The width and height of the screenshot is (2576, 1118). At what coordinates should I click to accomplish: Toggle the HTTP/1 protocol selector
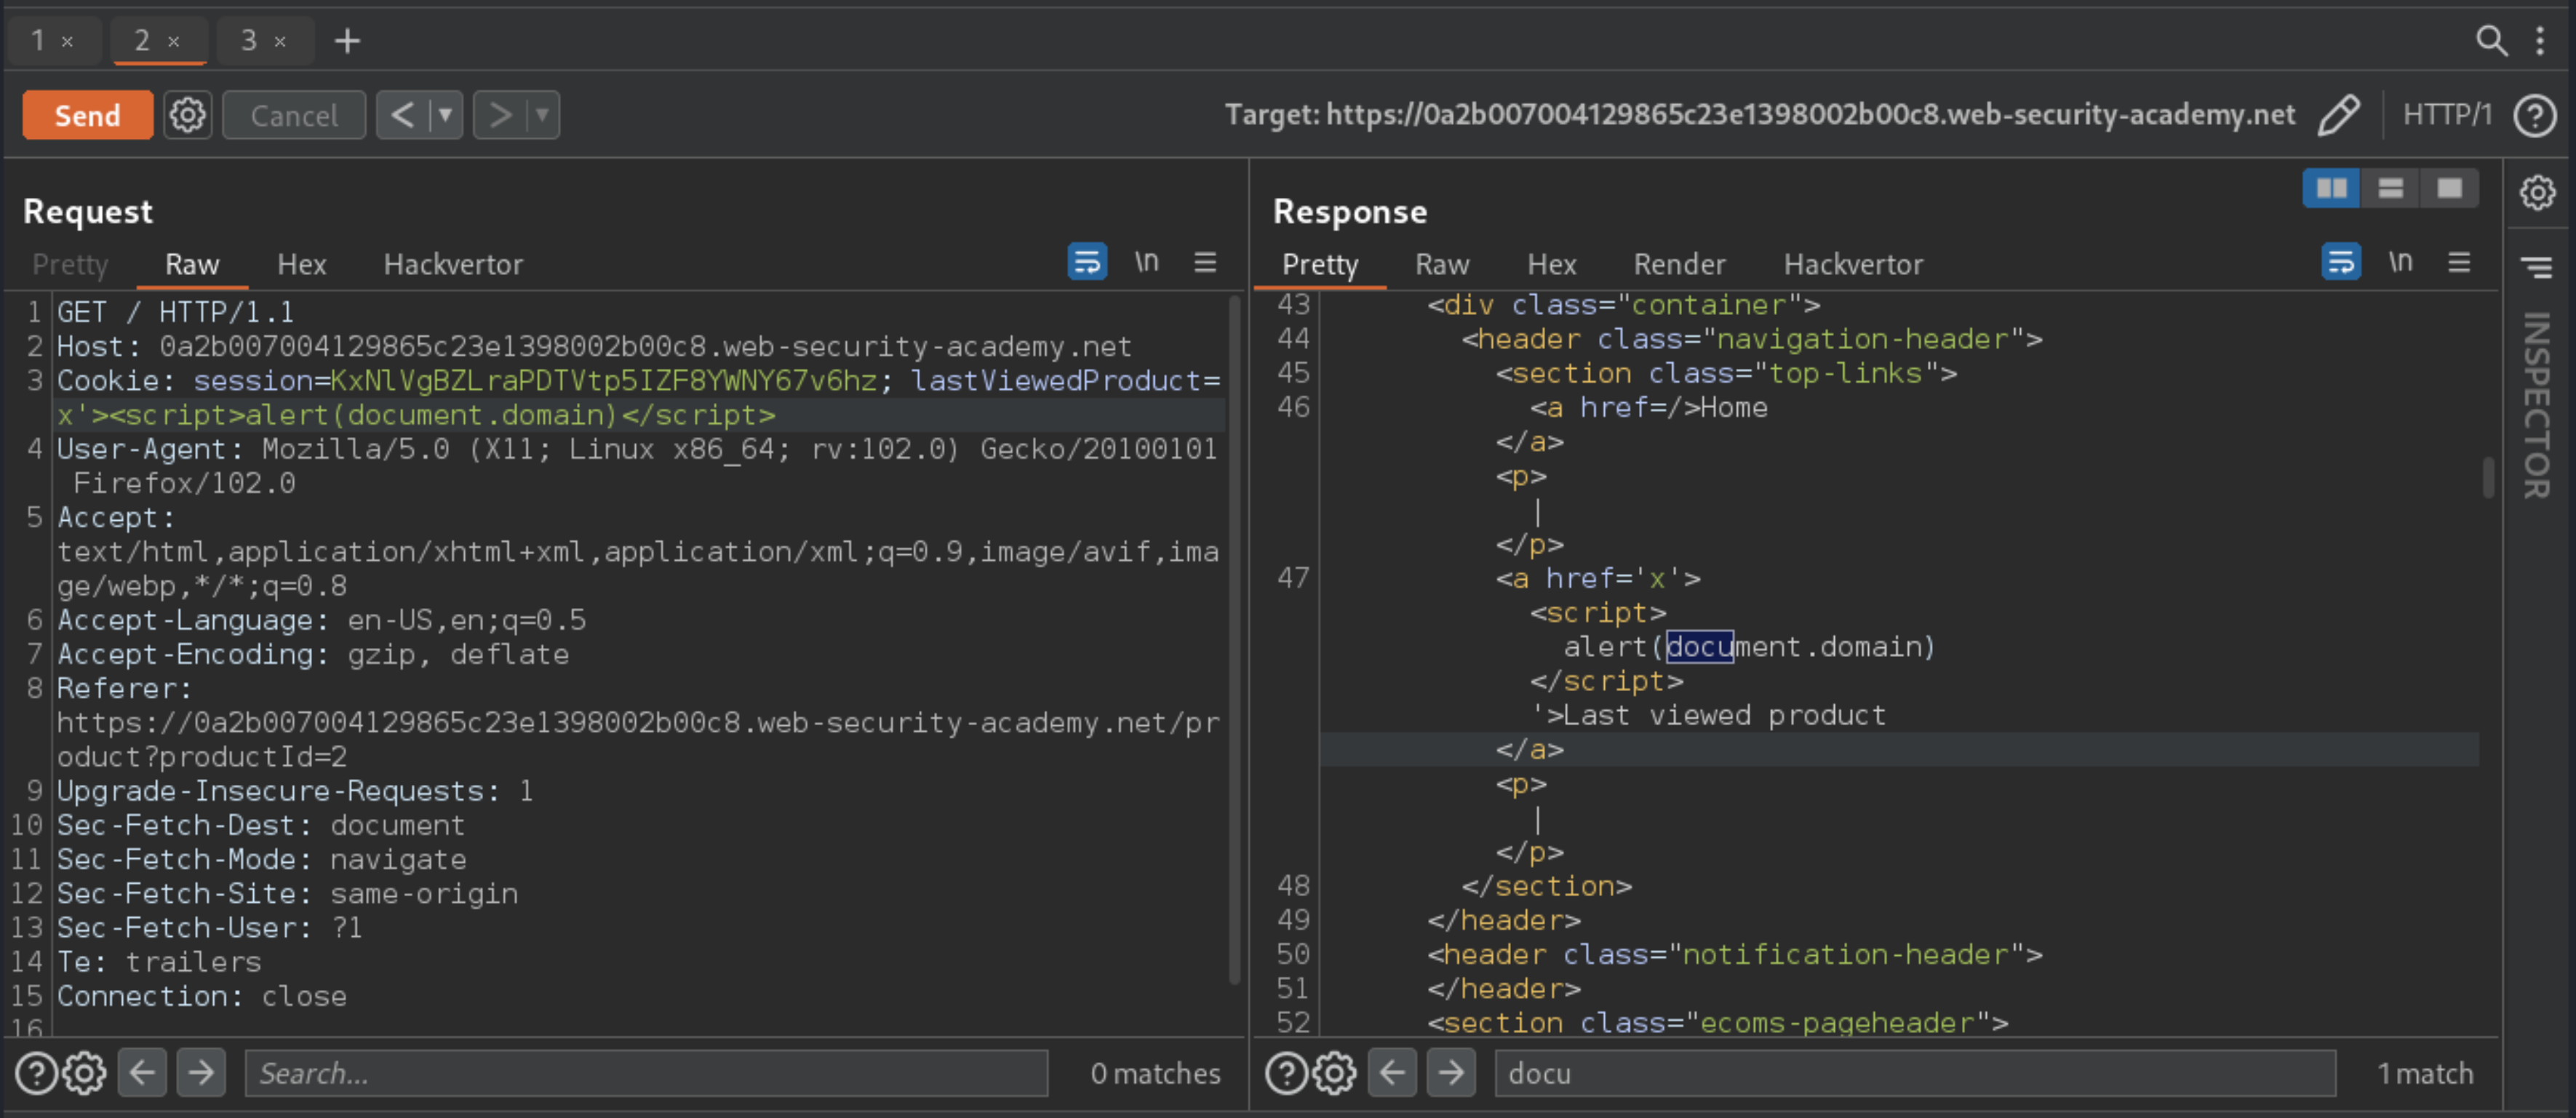(x=2447, y=115)
